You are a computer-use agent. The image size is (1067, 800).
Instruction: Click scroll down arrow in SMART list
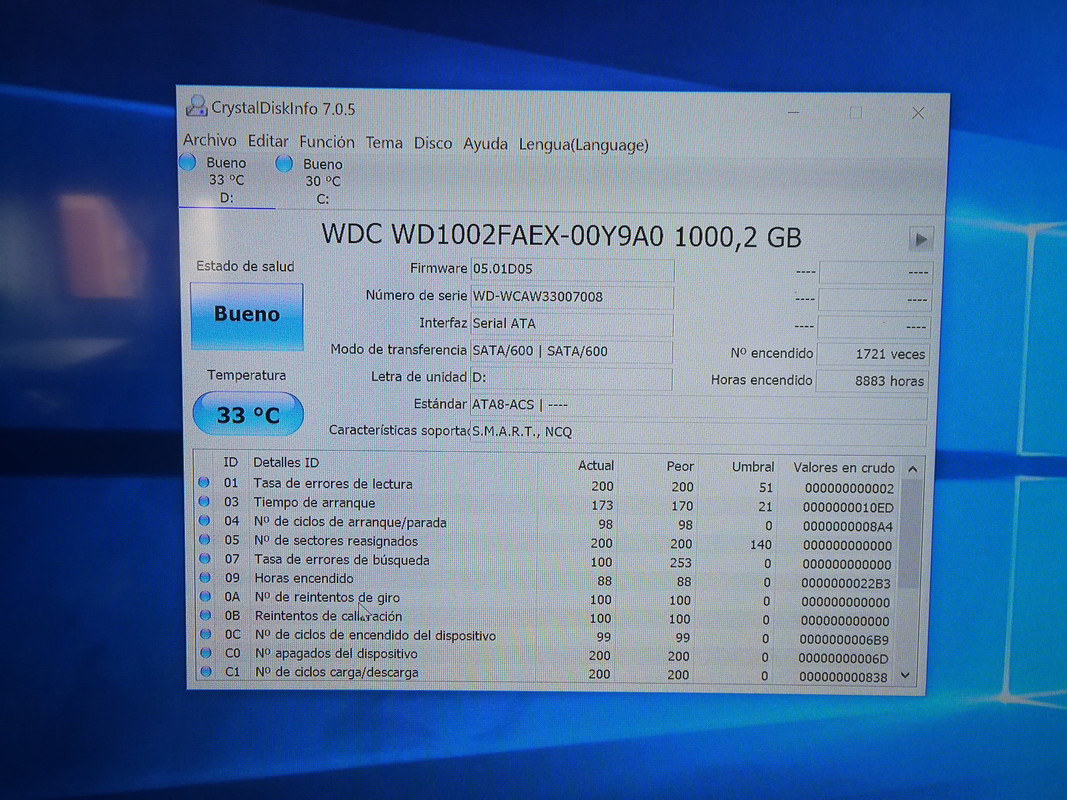coord(906,676)
